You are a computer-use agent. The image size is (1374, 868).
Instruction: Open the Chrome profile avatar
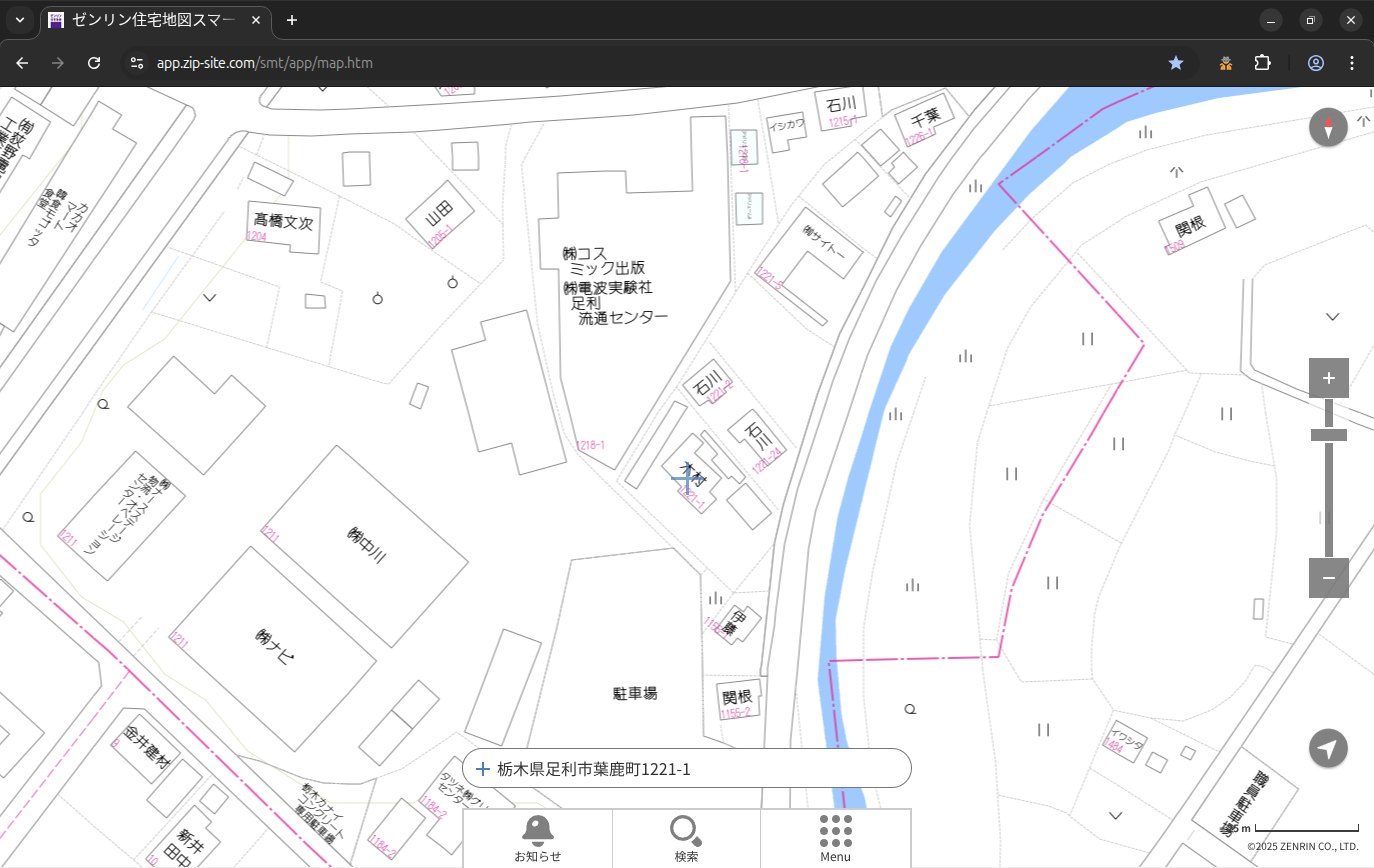[x=1315, y=63]
